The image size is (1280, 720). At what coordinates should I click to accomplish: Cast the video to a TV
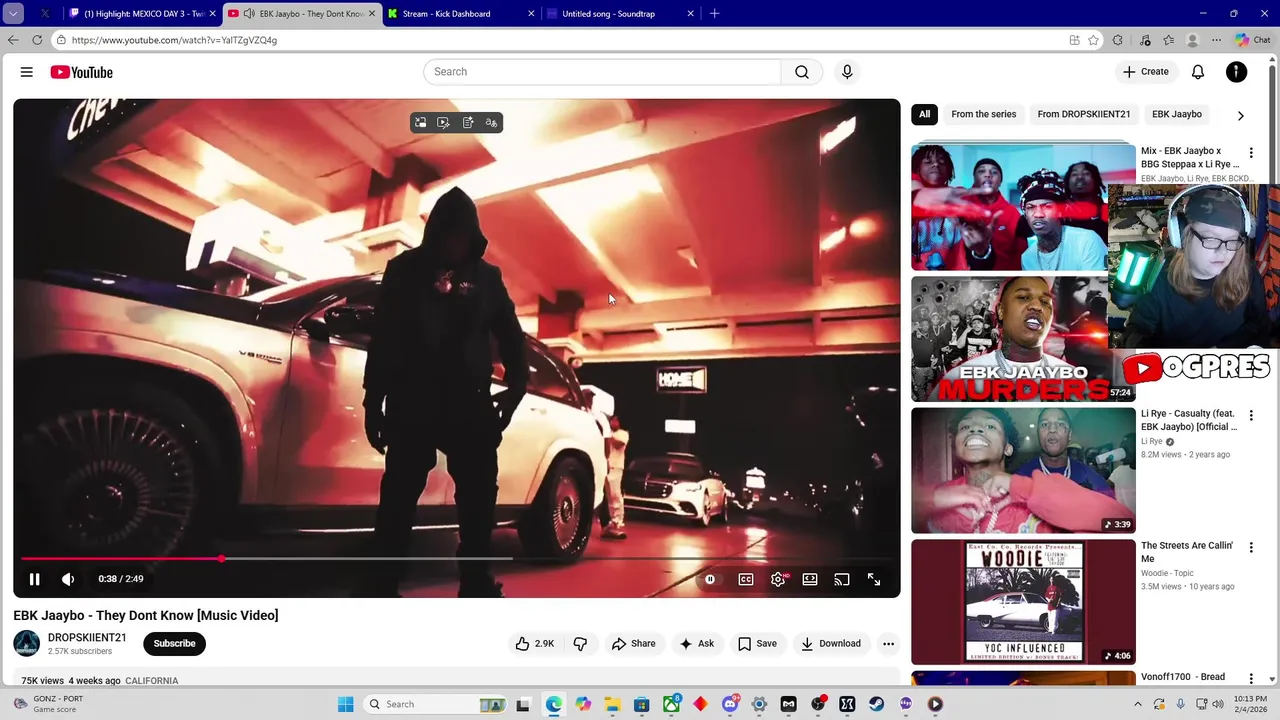tap(842, 579)
